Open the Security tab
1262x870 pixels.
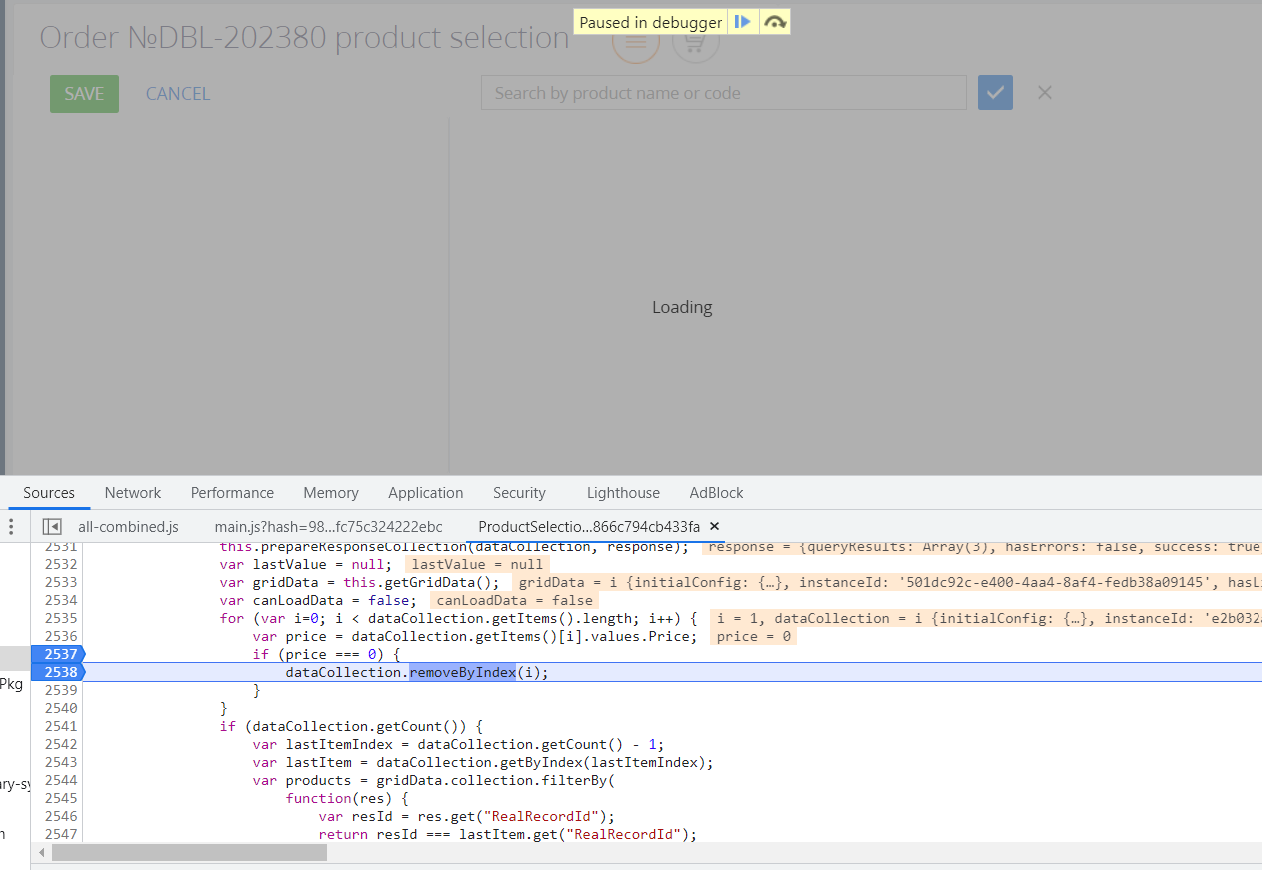coord(519,493)
